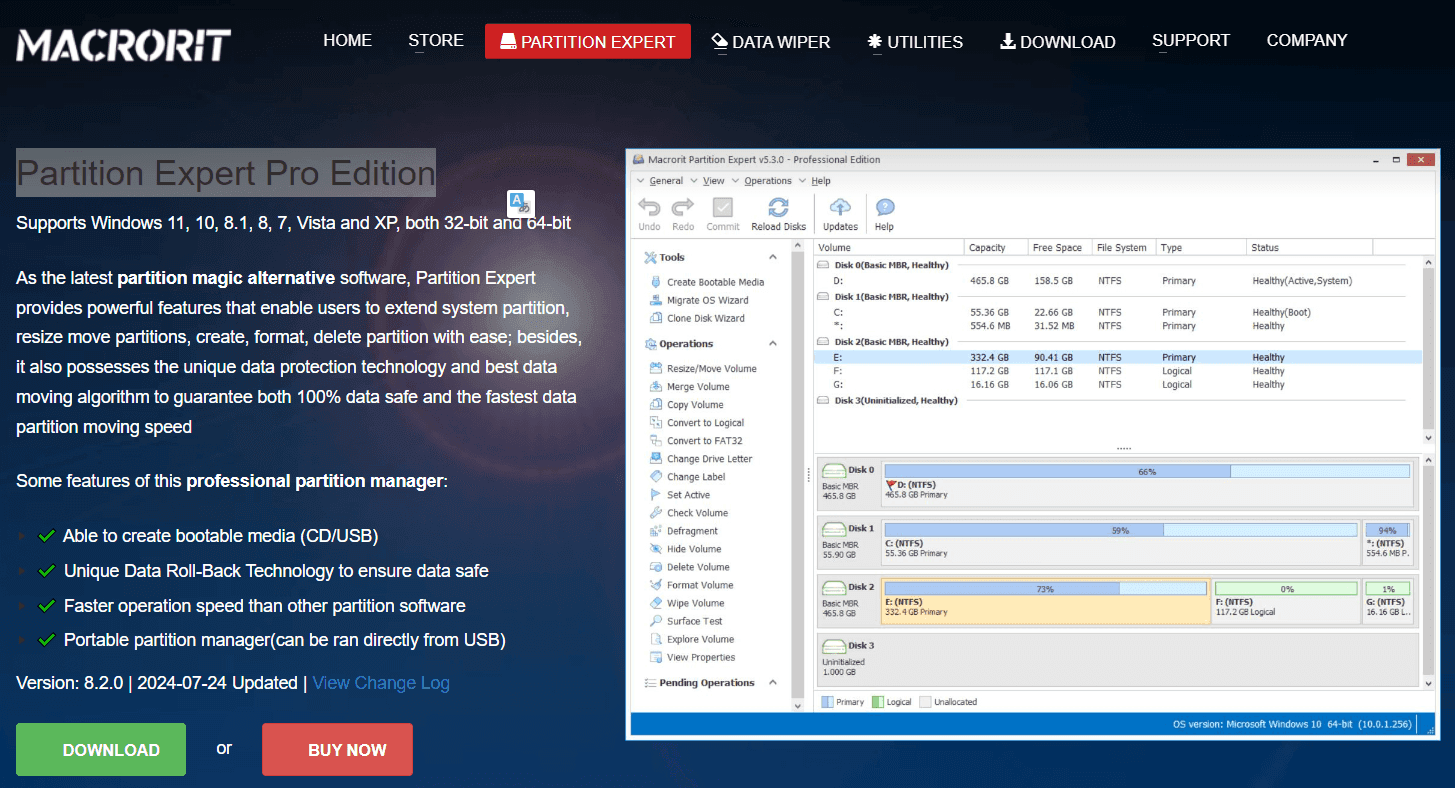The height and width of the screenshot is (788, 1455).
Task: Collapse the Pending Operations section
Action: coord(773,682)
